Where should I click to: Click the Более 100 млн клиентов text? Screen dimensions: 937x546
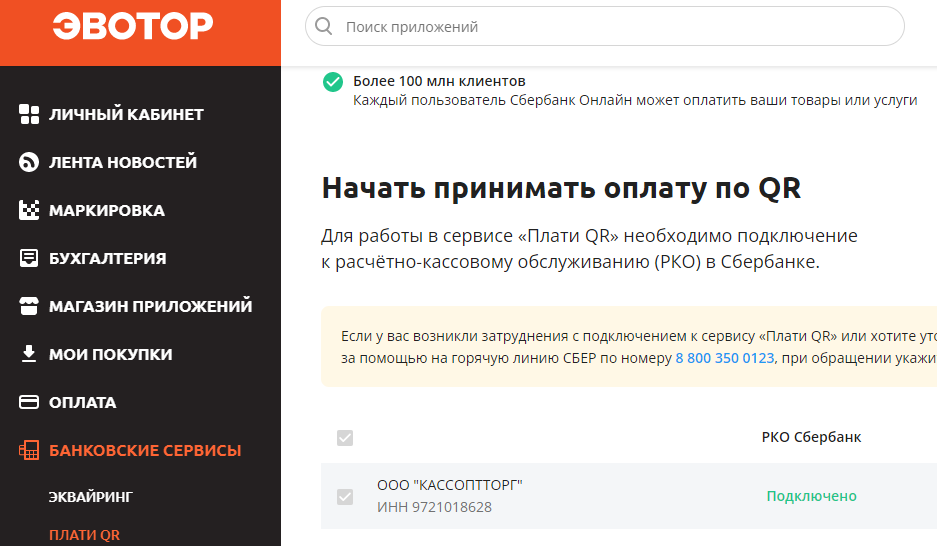[439, 81]
